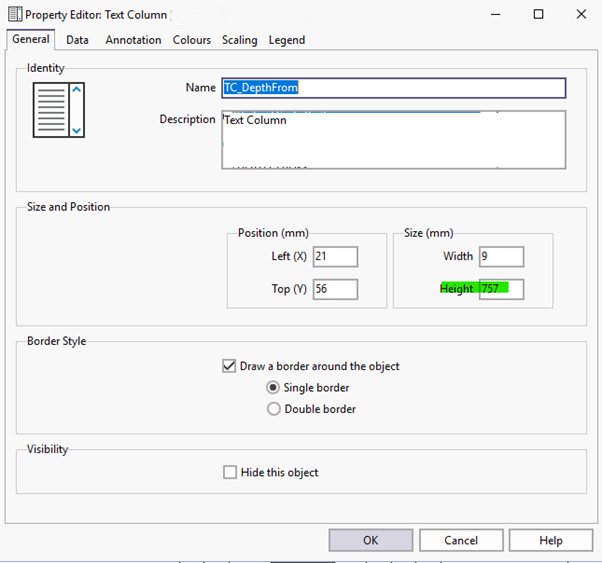Switch to the Legend tab
This screenshot has width=602, height=563.
(287, 40)
